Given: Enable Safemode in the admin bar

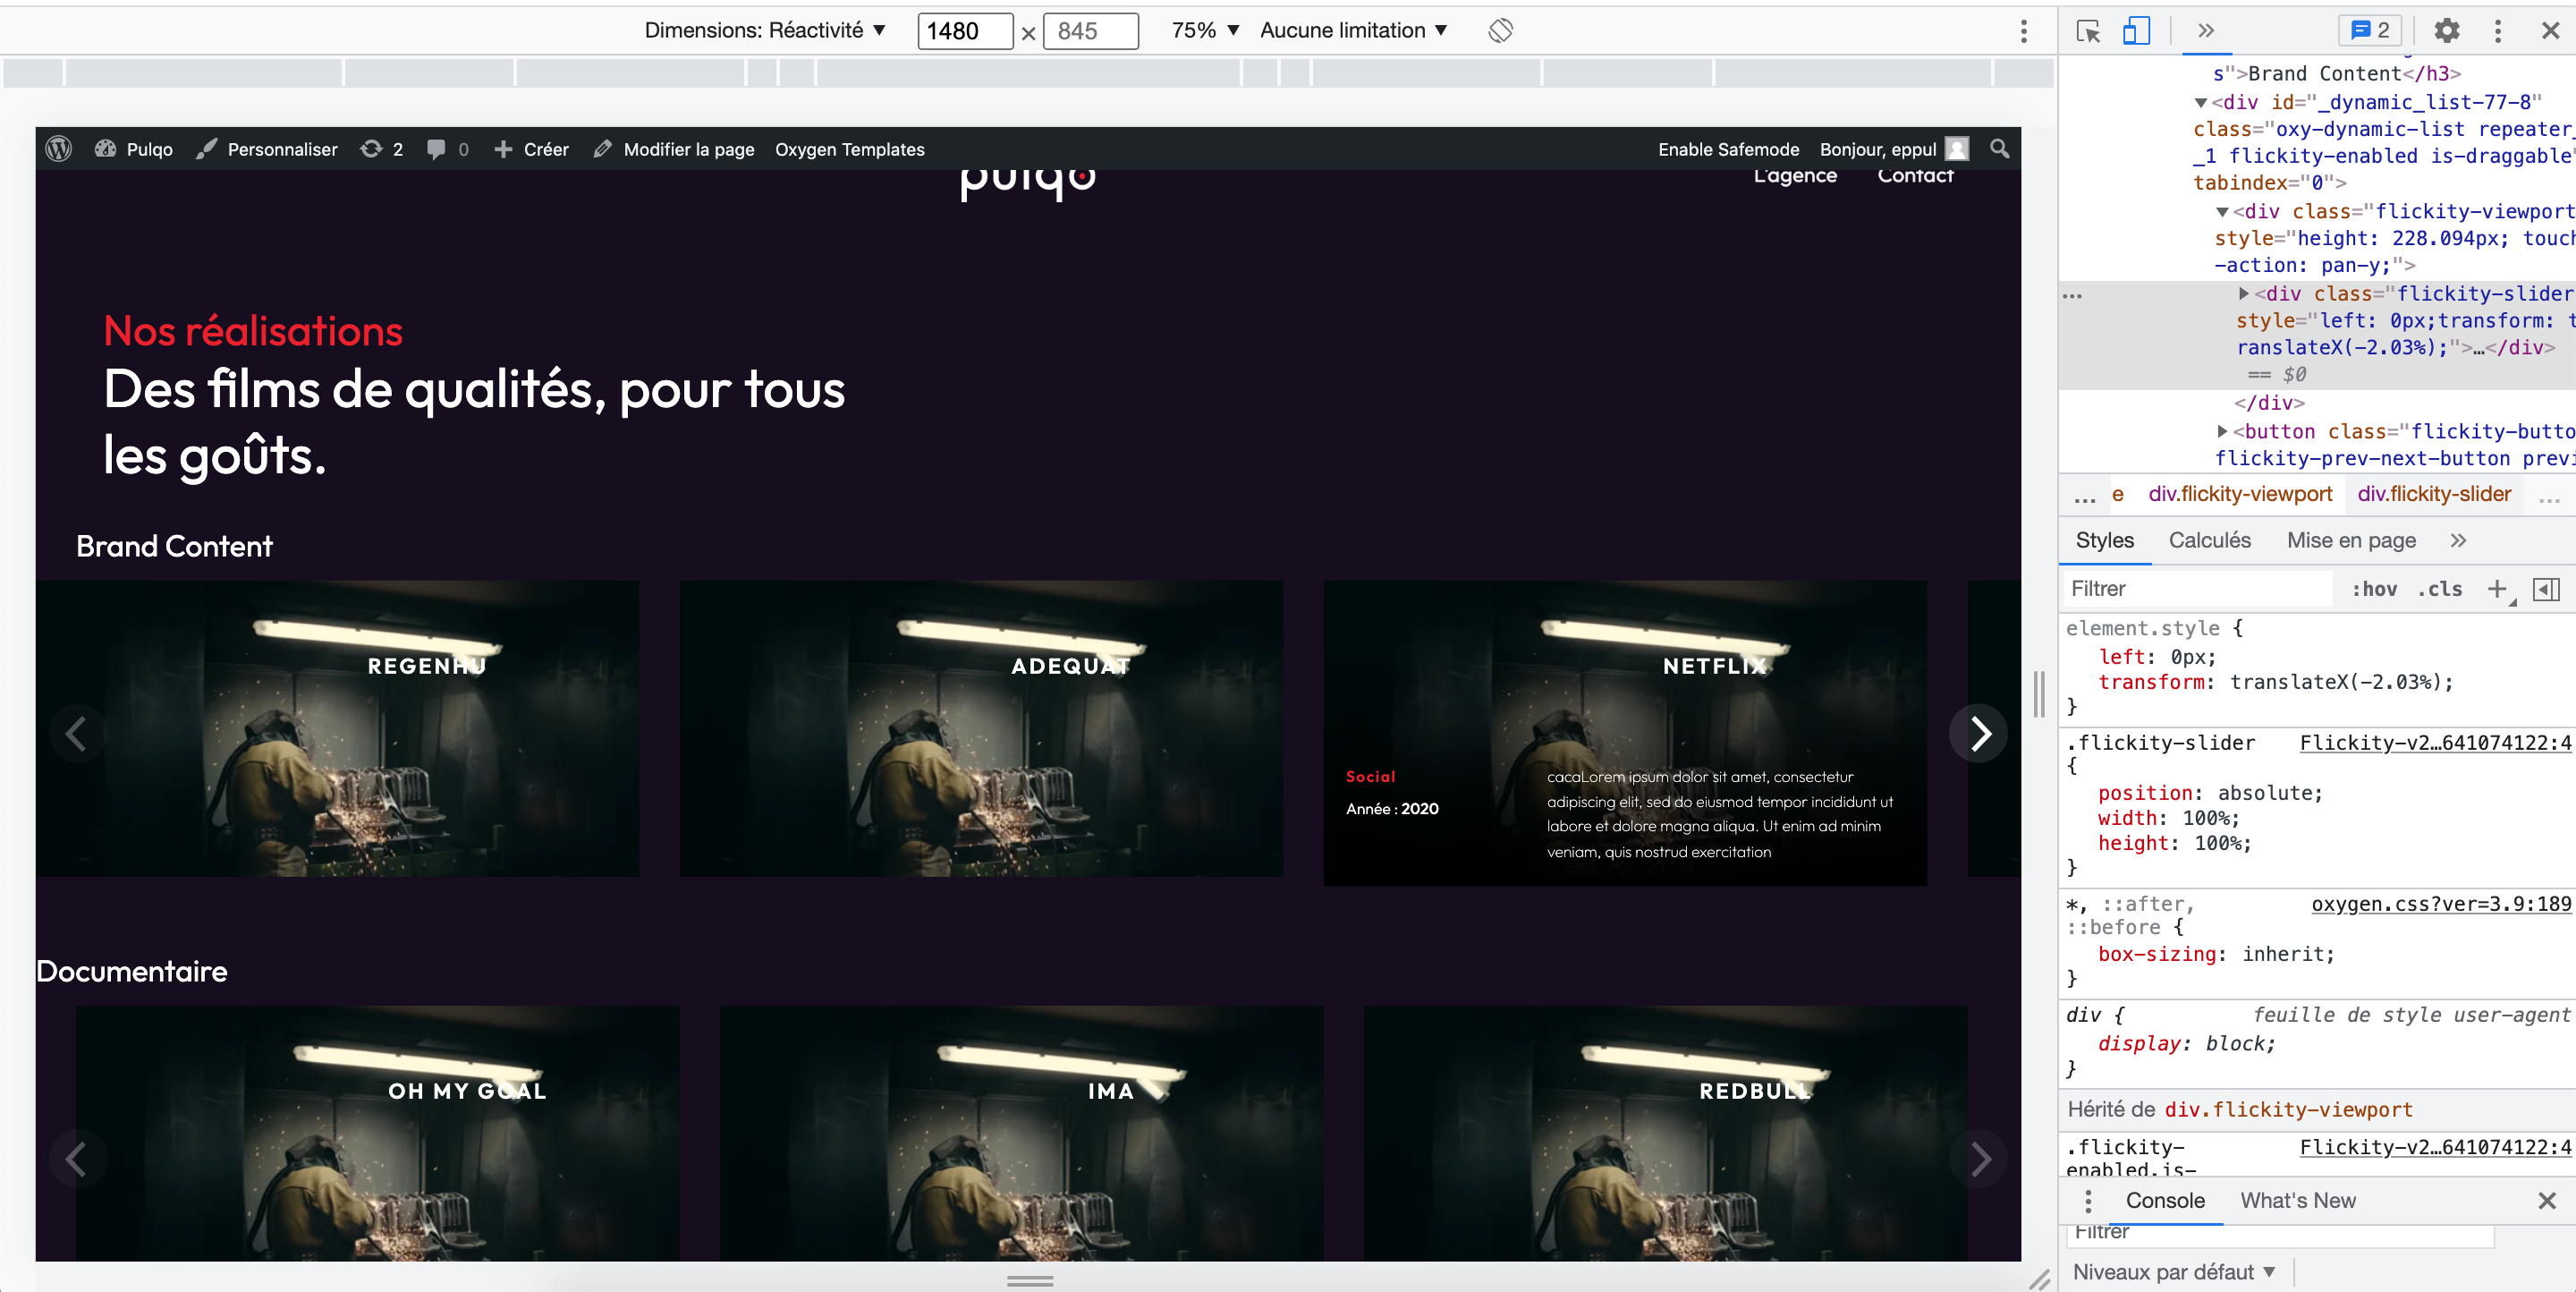Looking at the screenshot, I should 1729,148.
